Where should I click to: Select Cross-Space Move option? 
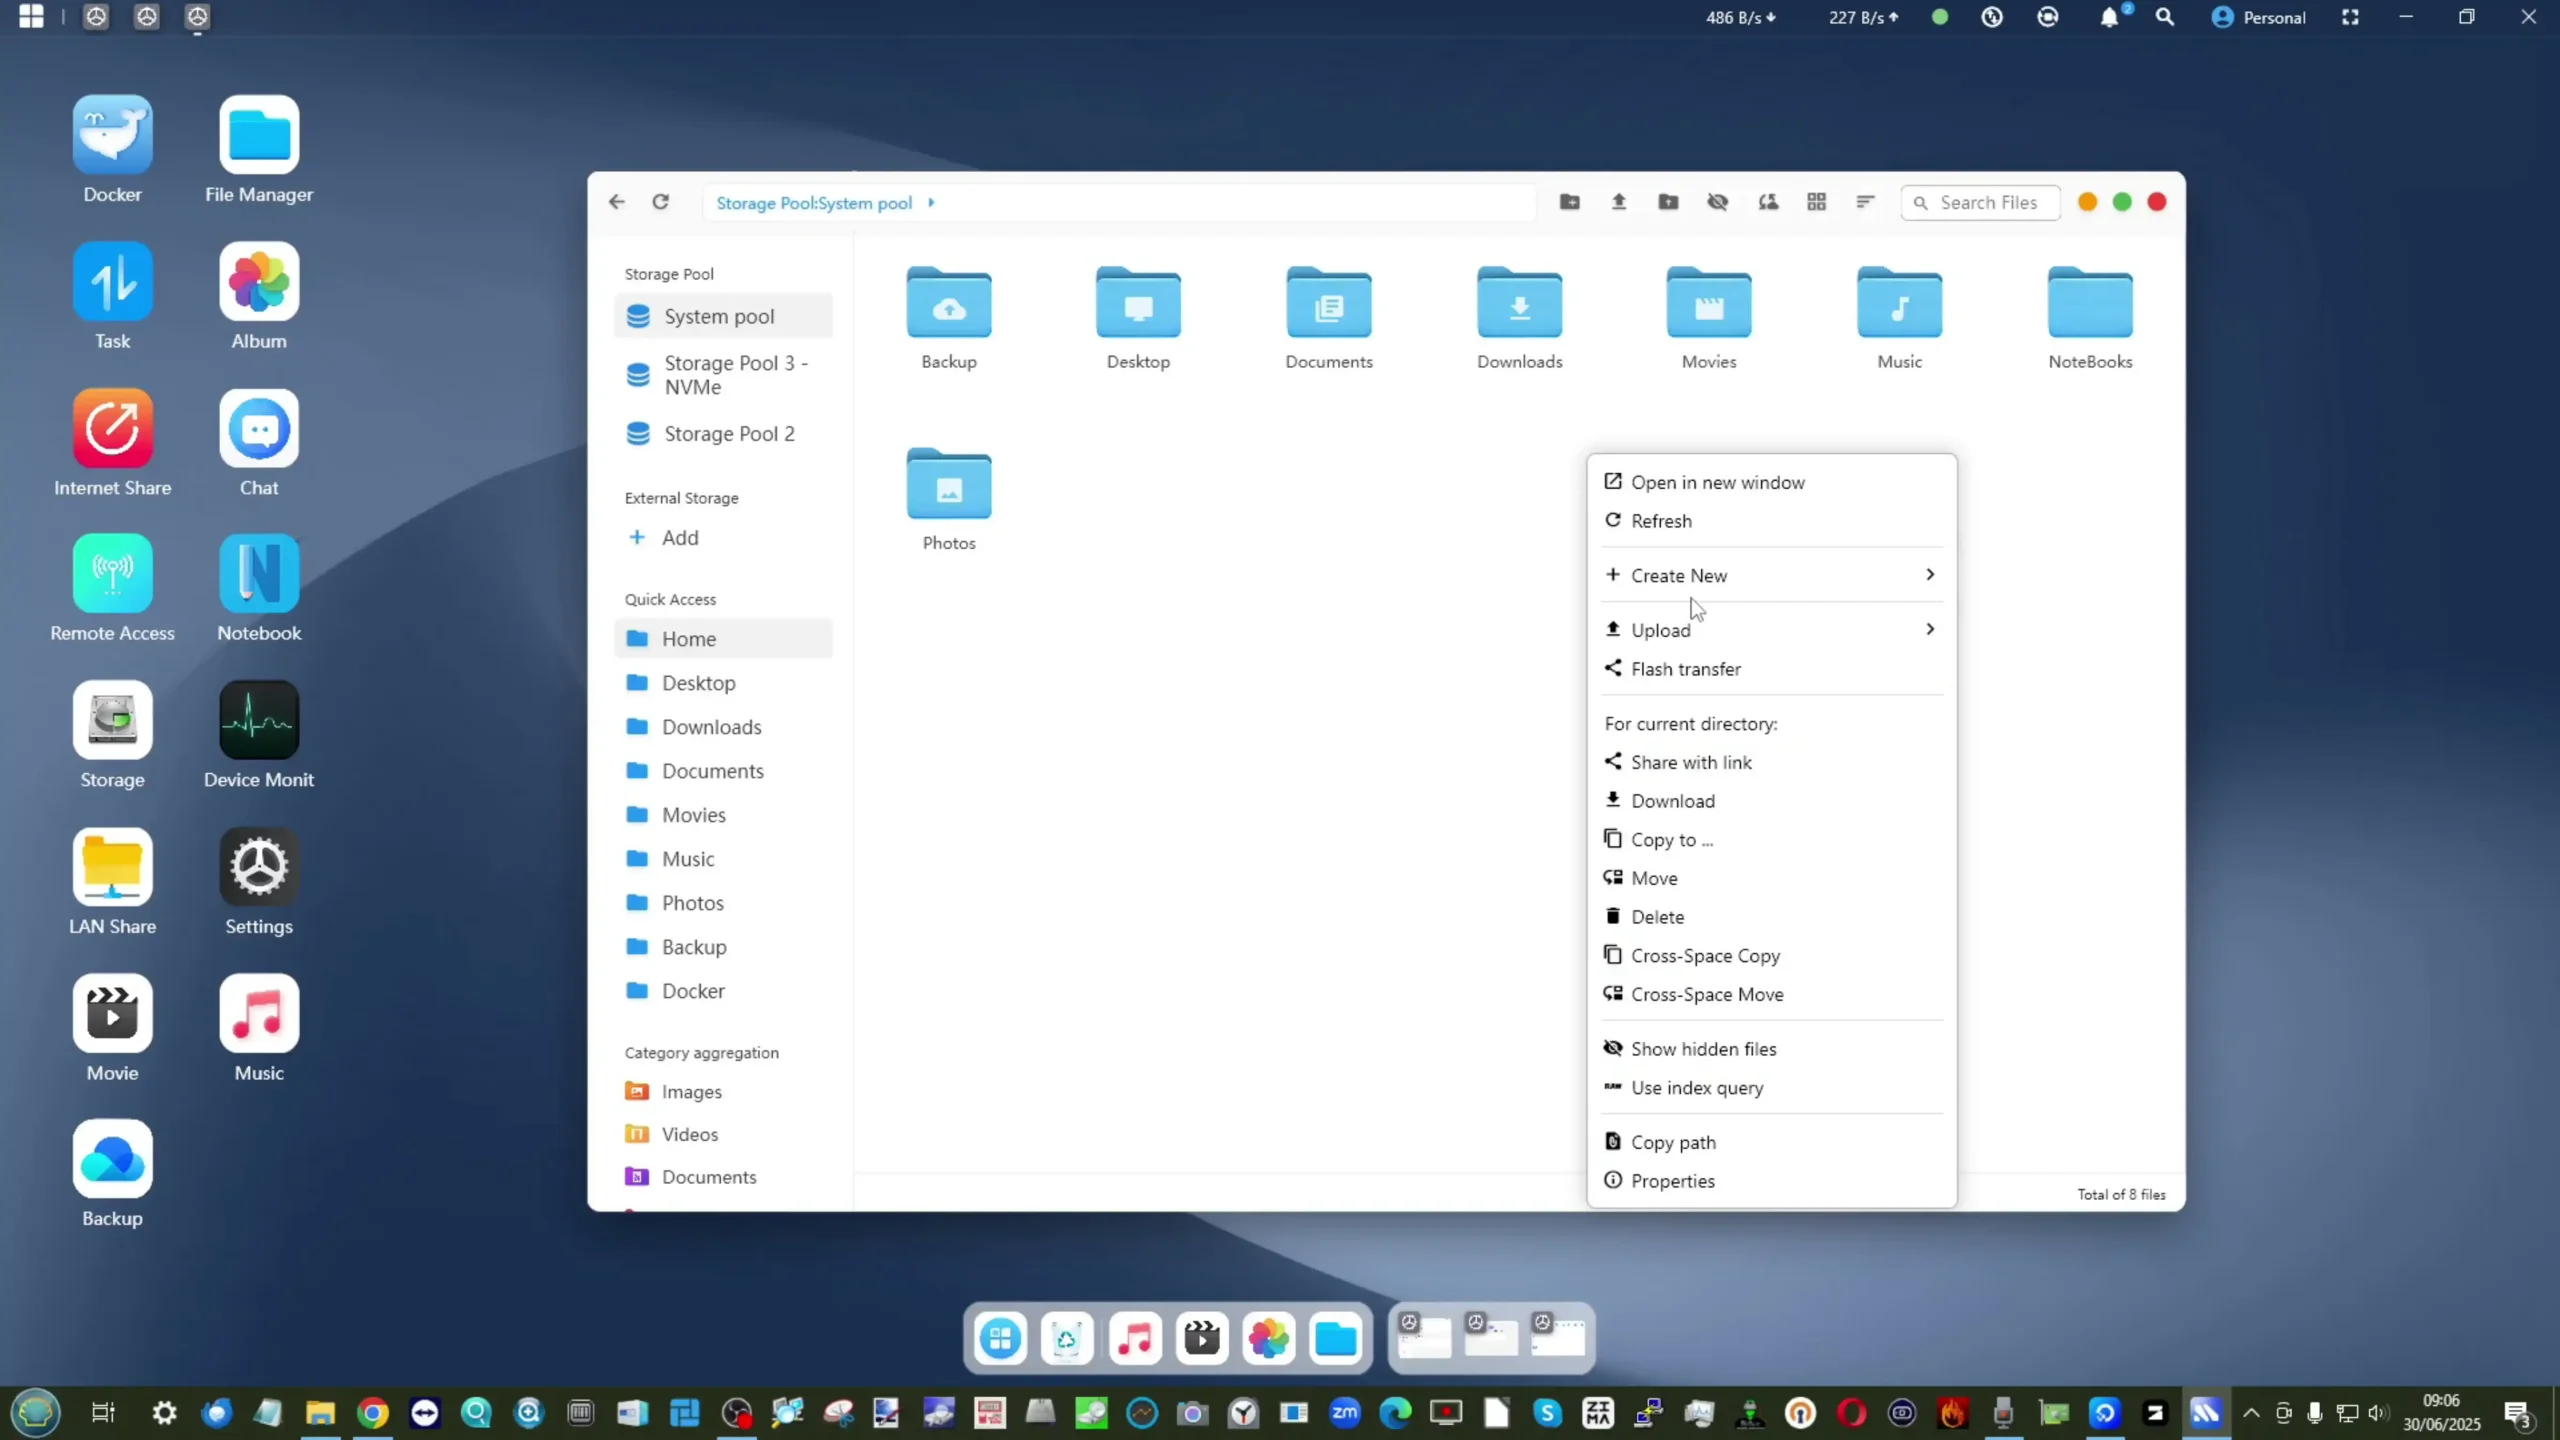1772,994
